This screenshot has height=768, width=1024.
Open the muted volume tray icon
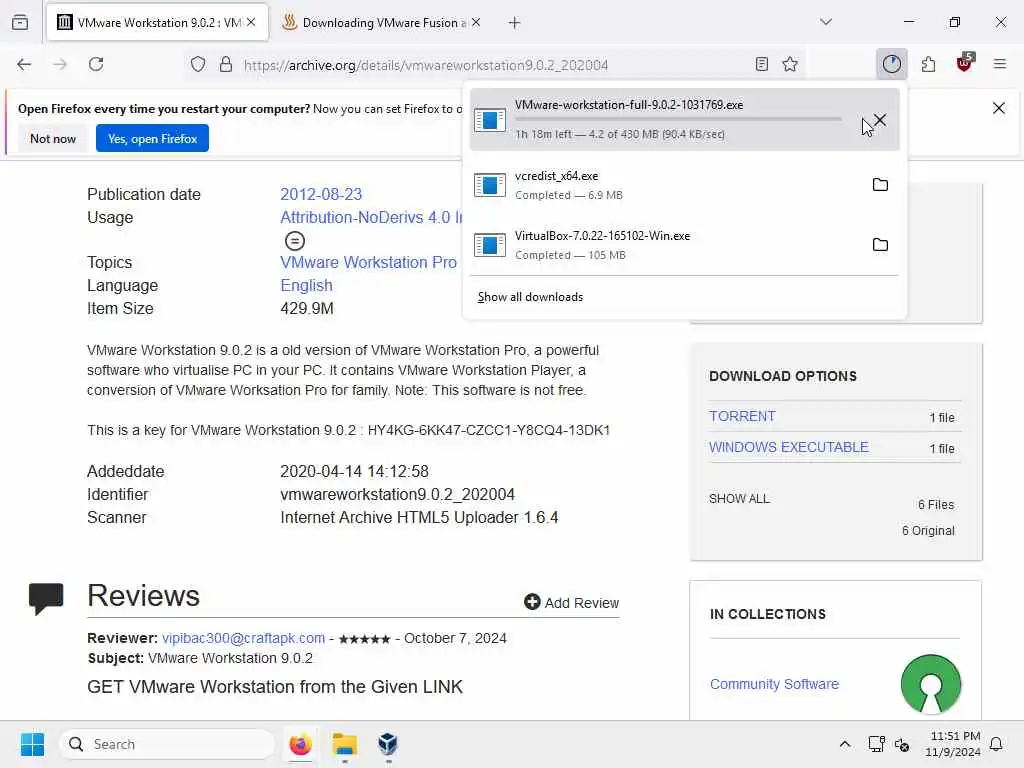pyautogui.click(x=903, y=744)
